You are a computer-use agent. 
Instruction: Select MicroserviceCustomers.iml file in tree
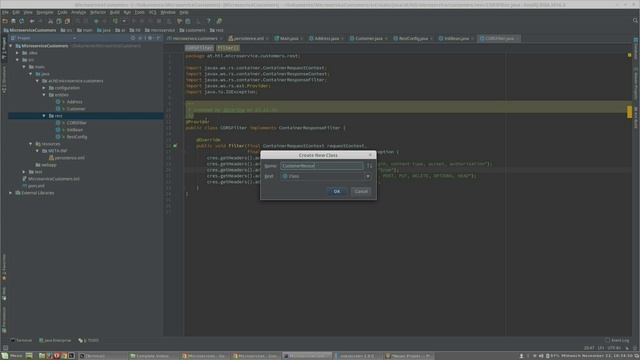click(51, 179)
